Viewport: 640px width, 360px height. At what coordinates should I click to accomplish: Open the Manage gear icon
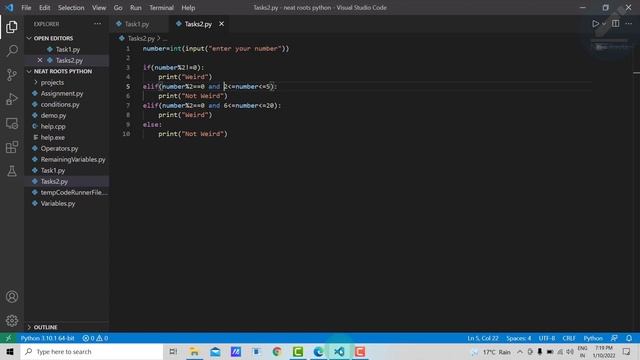point(12,320)
